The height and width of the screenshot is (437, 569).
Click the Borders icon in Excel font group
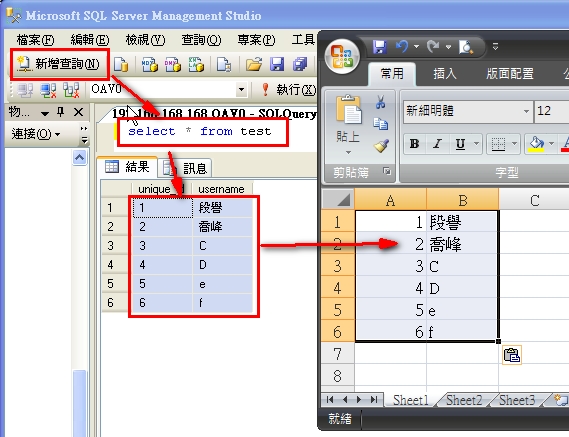point(498,144)
